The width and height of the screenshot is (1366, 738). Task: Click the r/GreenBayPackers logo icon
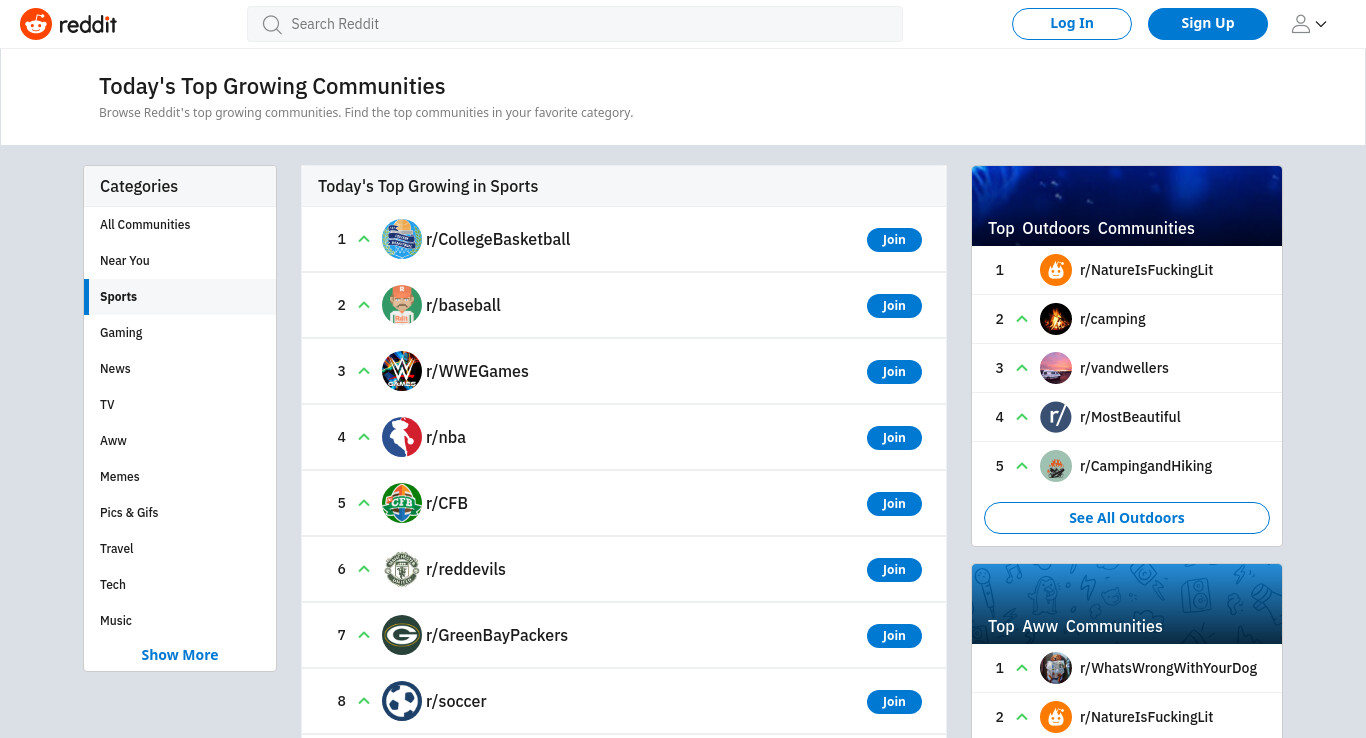coord(402,635)
